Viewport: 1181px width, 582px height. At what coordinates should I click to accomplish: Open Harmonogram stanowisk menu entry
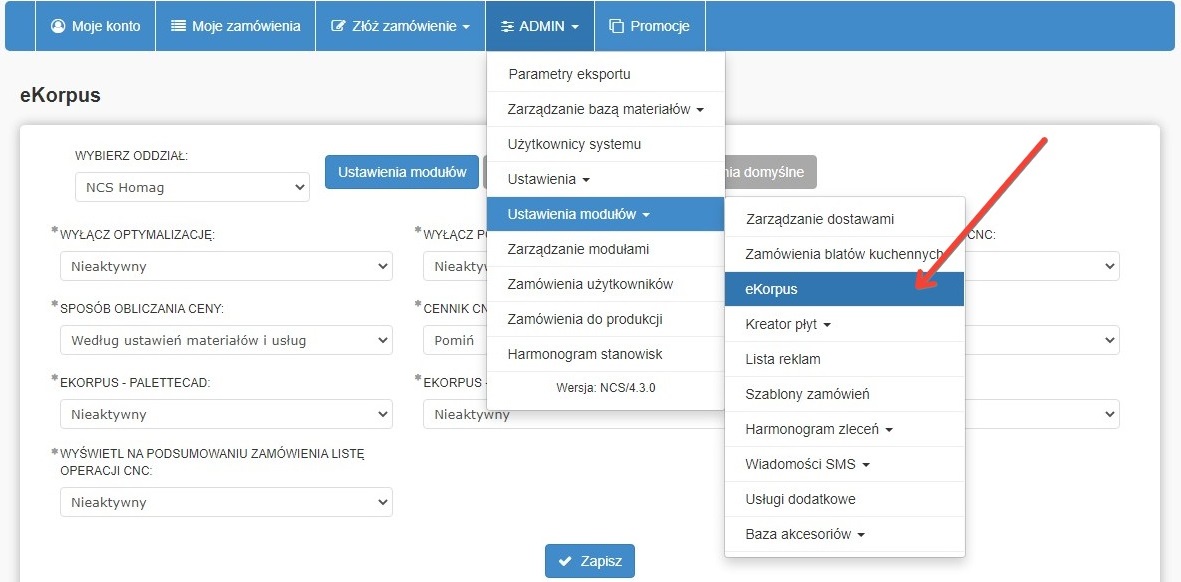[585, 354]
